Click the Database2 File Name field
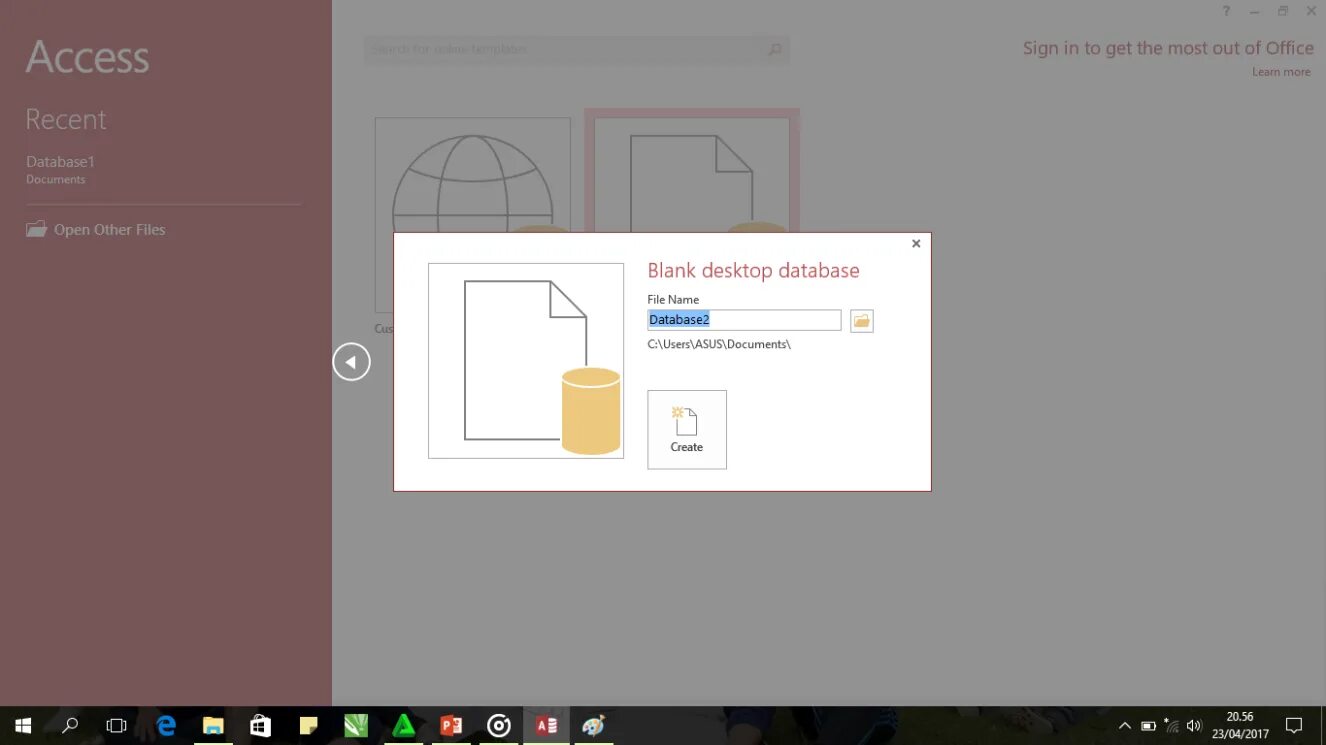The width and height of the screenshot is (1326, 745). coord(744,320)
